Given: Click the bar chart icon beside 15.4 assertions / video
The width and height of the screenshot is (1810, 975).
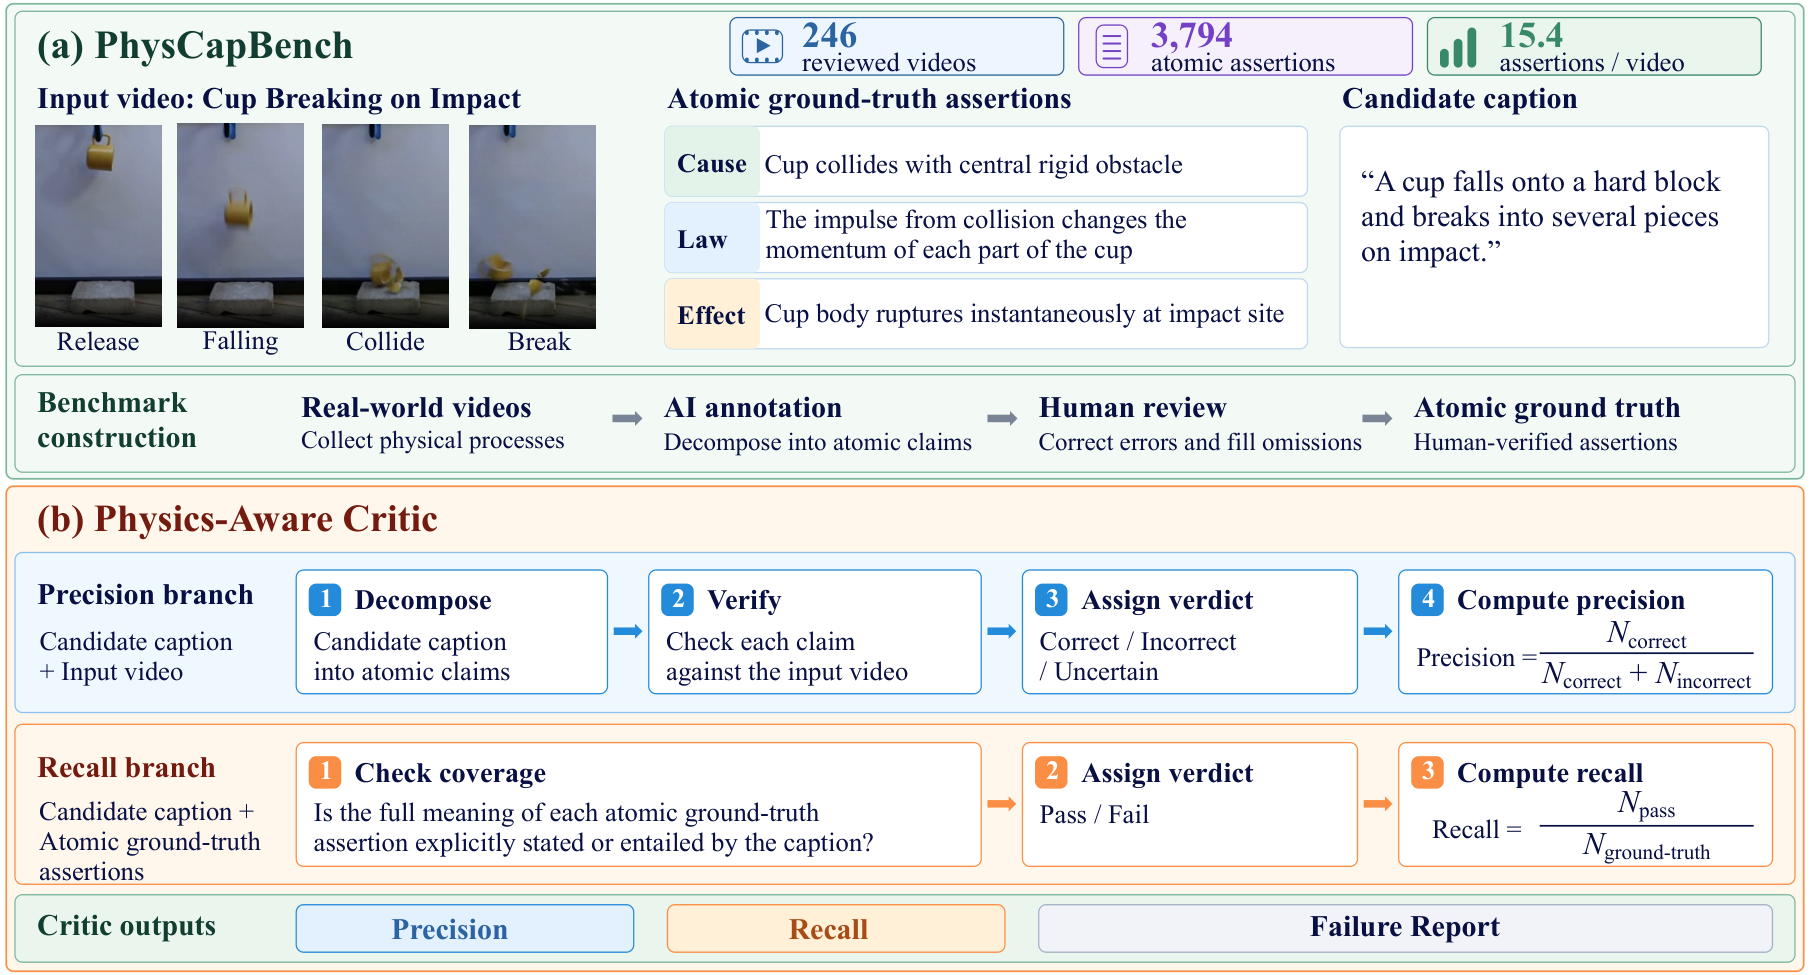Looking at the screenshot, I should tap(1458, 47).
